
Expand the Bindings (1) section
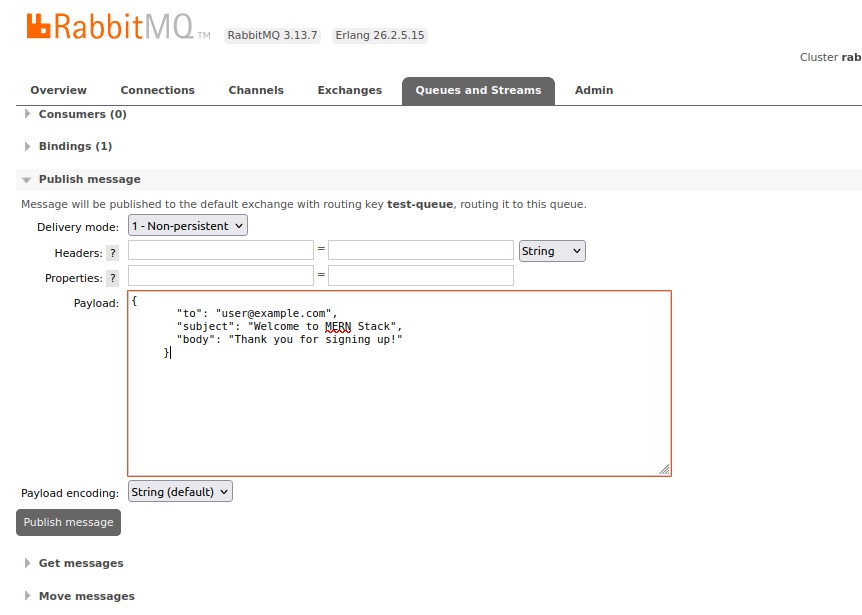(x=75, y=146)
